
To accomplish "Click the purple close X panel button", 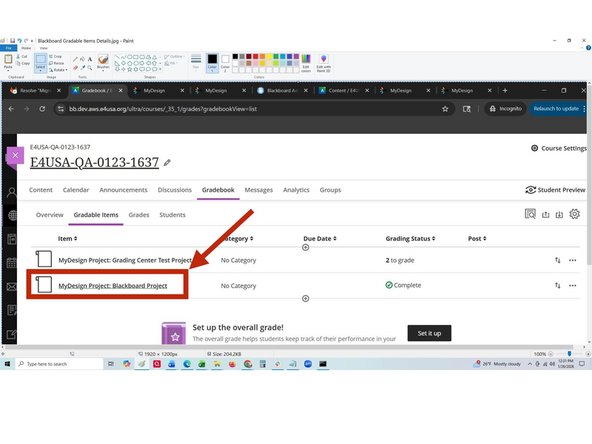I will coord(15,155).
